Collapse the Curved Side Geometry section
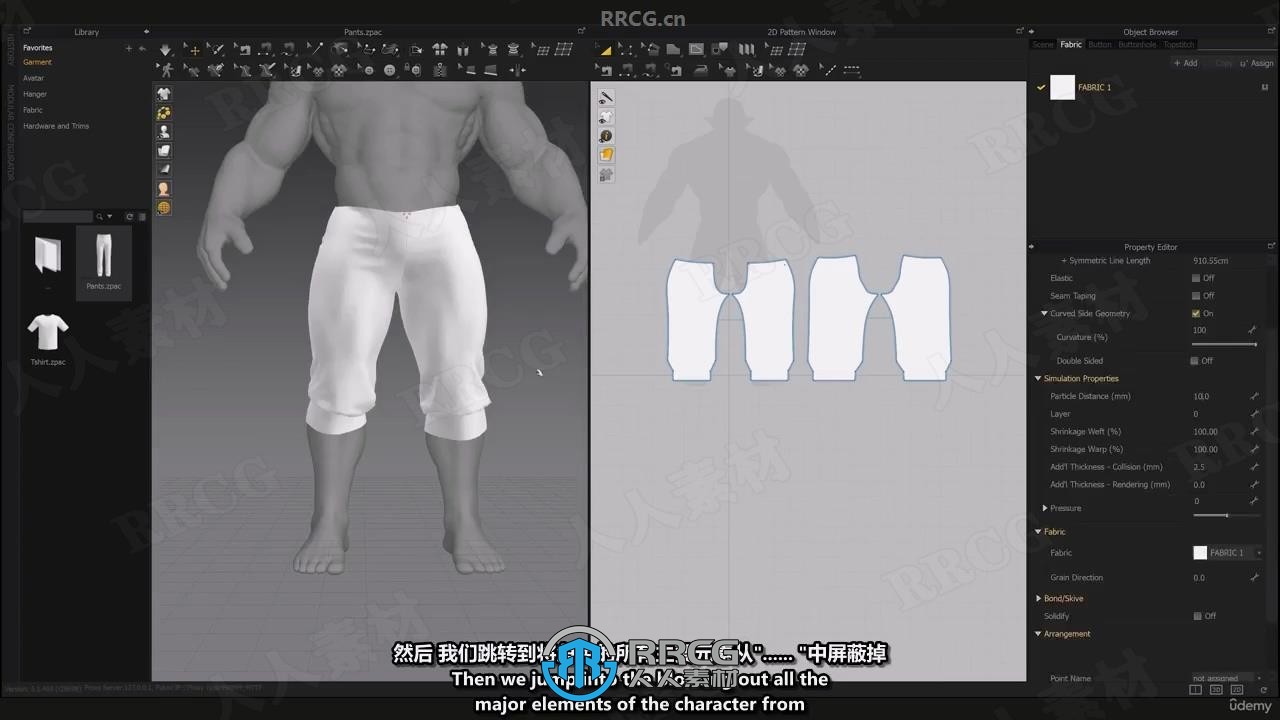 point(1045,314)
